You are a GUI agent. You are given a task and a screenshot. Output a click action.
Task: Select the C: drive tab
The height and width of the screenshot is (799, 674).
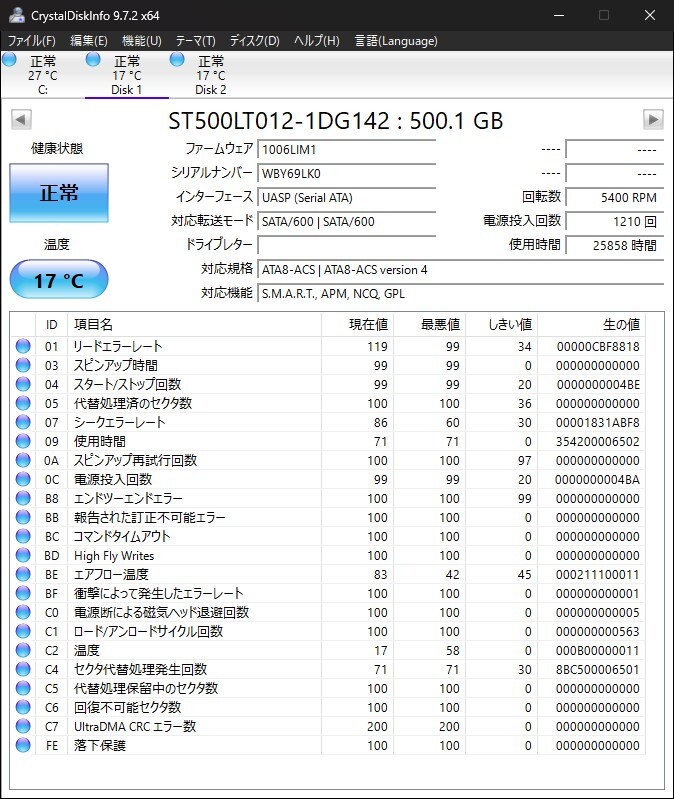(x=43, y=75)
